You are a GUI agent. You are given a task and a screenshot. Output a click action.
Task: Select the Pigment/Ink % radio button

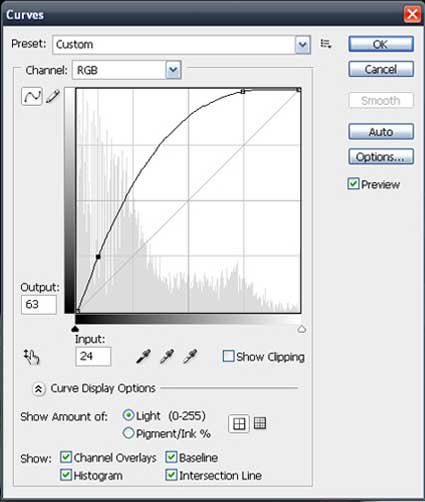click(x=128, y=433)
